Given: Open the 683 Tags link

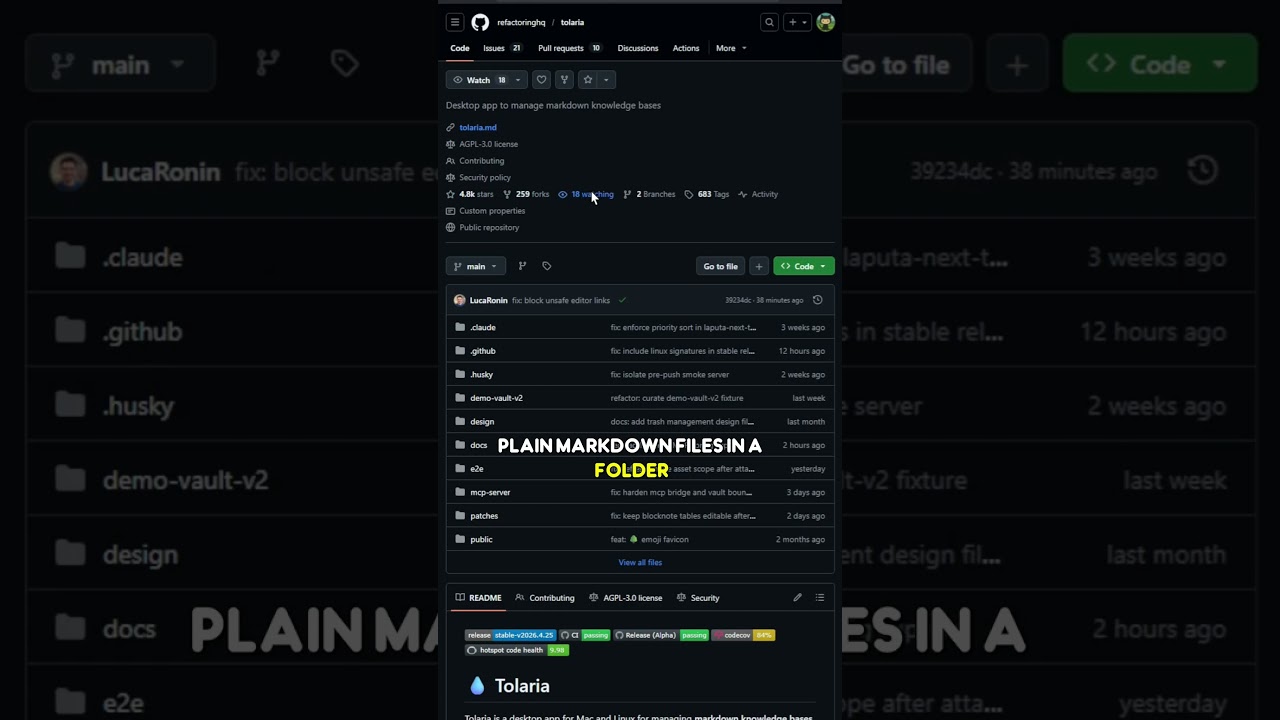Looking at the screenshot, I should 707,194.
